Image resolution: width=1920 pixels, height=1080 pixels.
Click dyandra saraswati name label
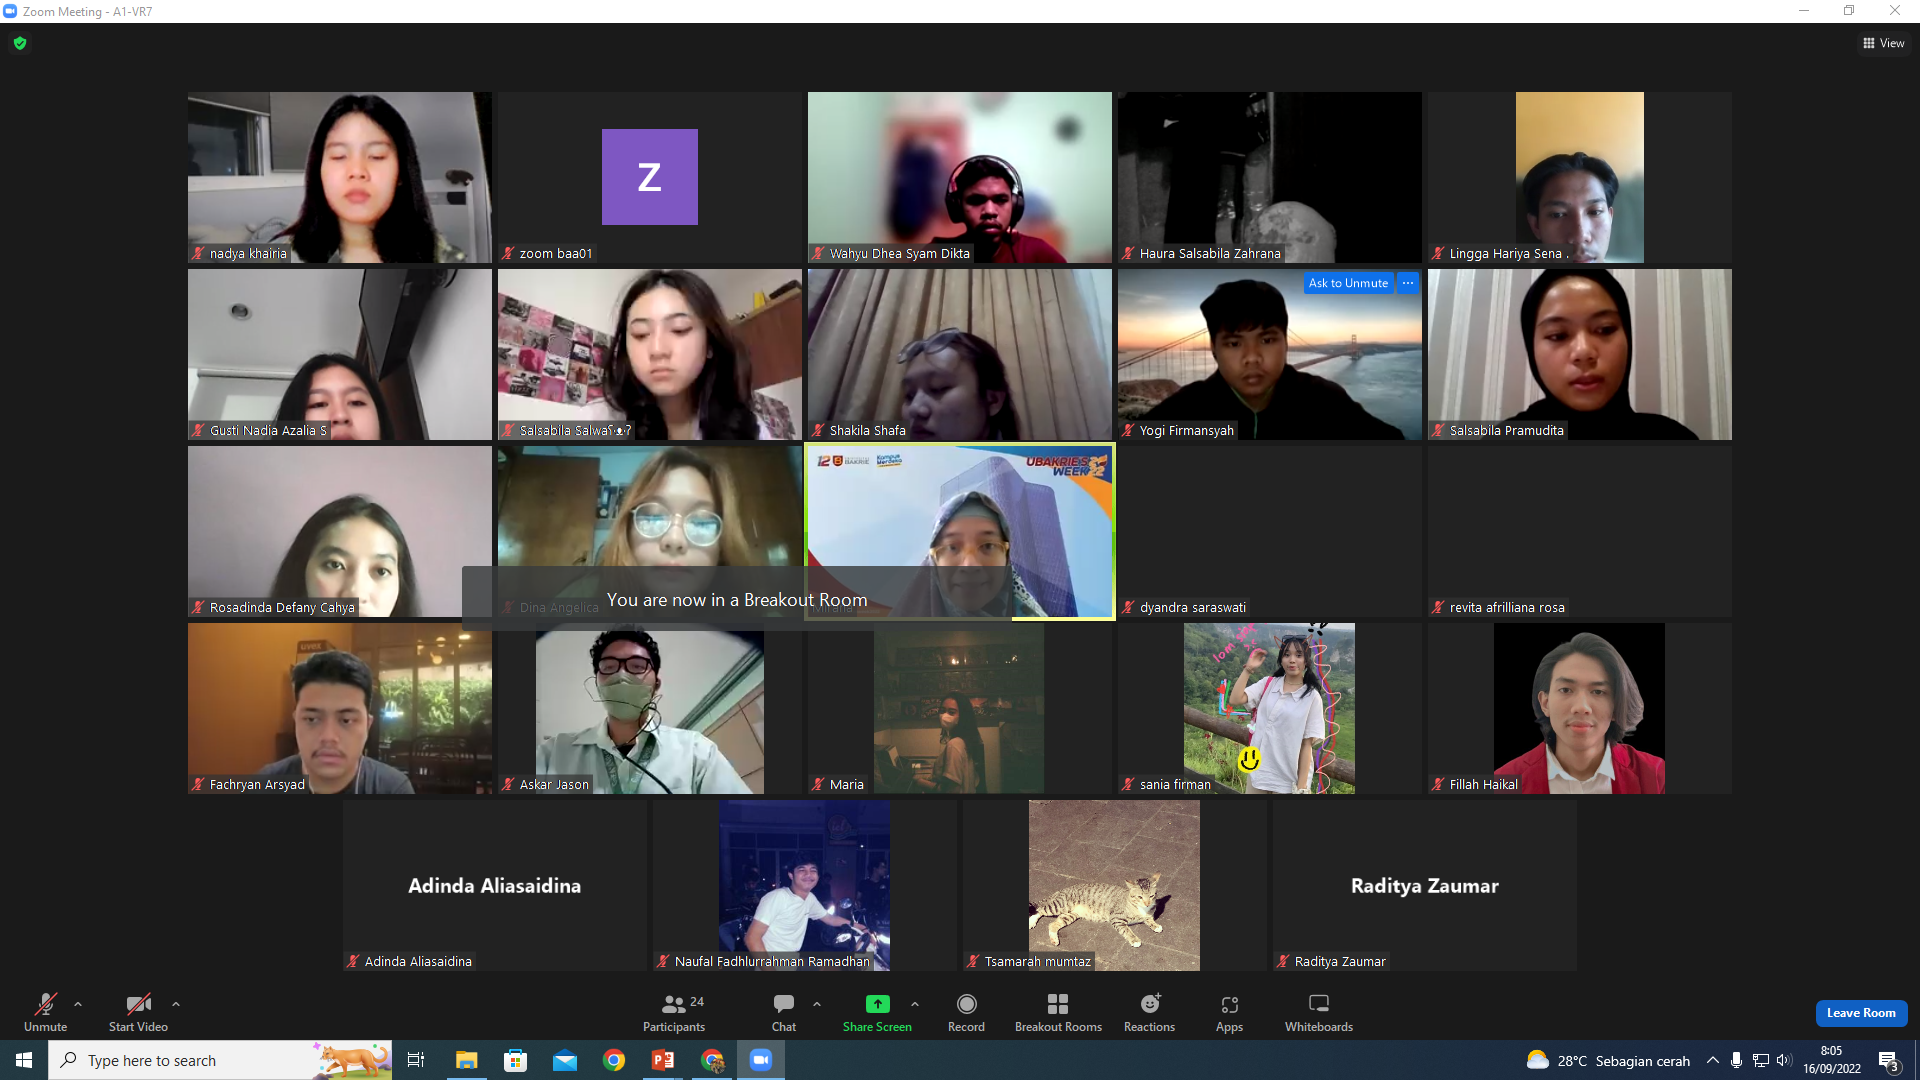point(1192,608)
